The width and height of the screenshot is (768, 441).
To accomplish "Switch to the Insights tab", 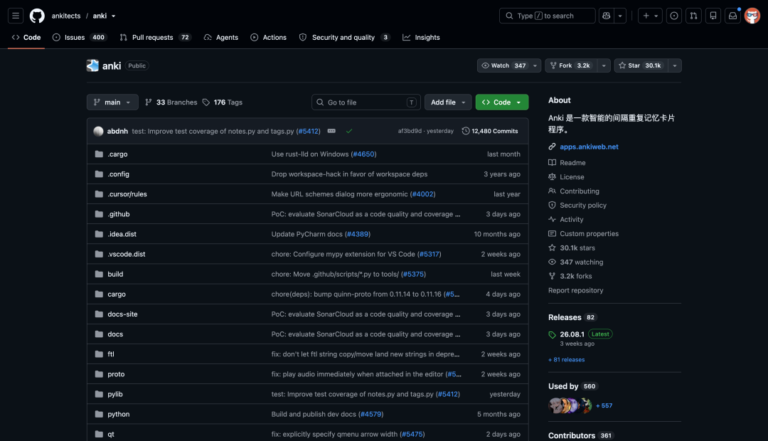I will point(421,37).
